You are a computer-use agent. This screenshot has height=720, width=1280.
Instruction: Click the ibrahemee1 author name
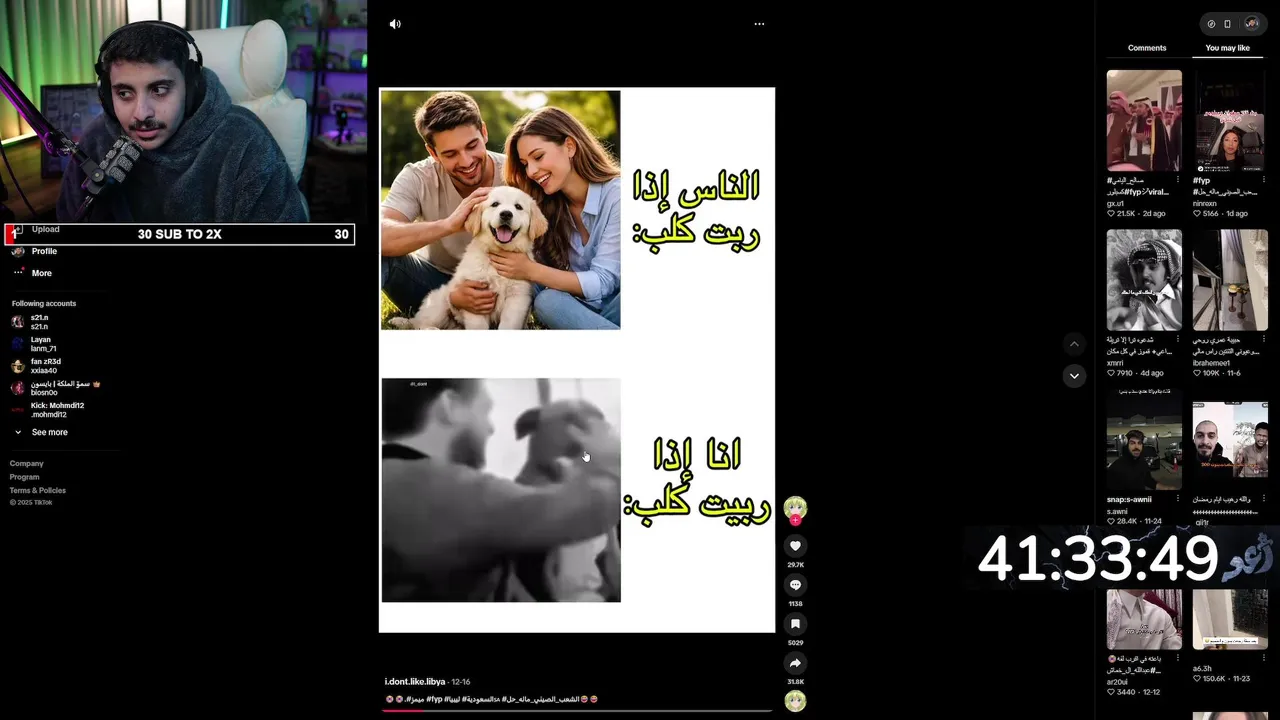coord(1212,362)
